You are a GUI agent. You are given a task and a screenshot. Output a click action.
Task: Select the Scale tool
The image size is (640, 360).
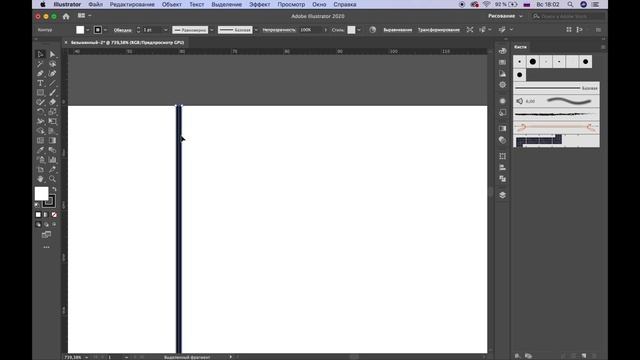pyautogui.click(x=52, y=111)
